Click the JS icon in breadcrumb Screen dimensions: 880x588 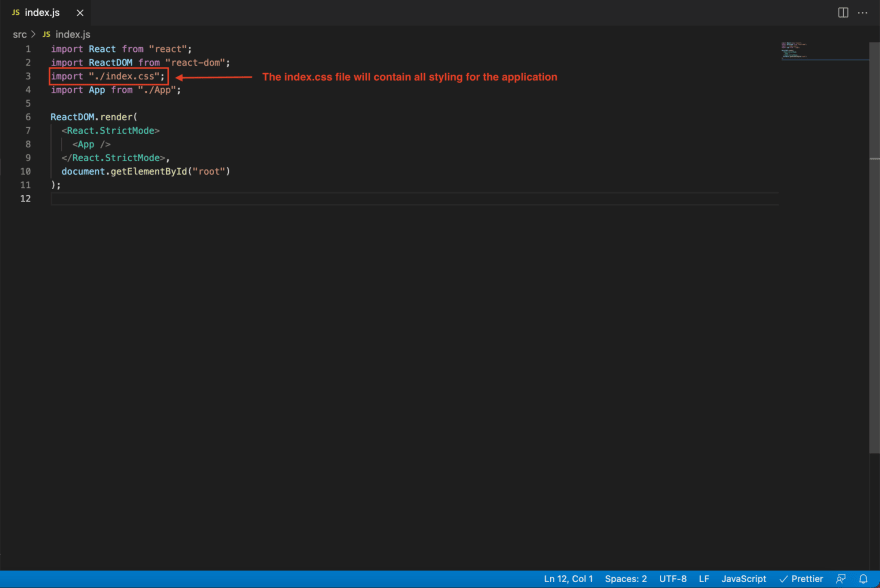coord(47,34)
